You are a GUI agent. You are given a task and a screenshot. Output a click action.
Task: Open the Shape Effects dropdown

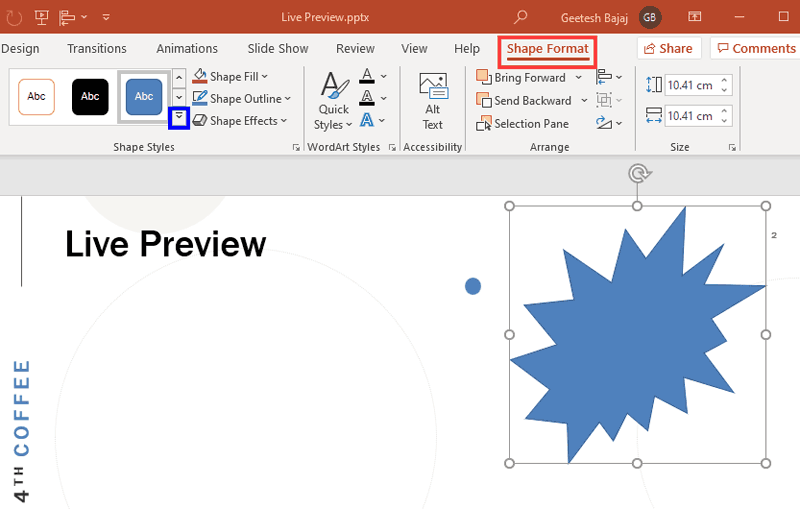point(240,121)
